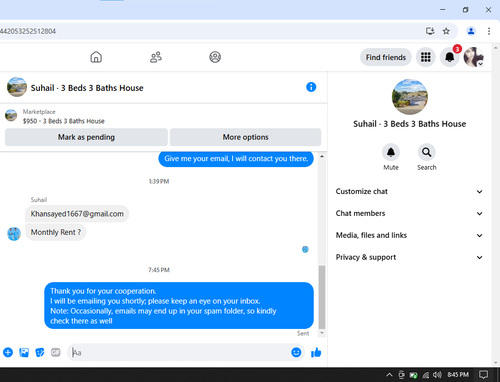The width and height of the screenshot is (500, 382).
Task: Expand Chat members section
Action: pos(409,213)
